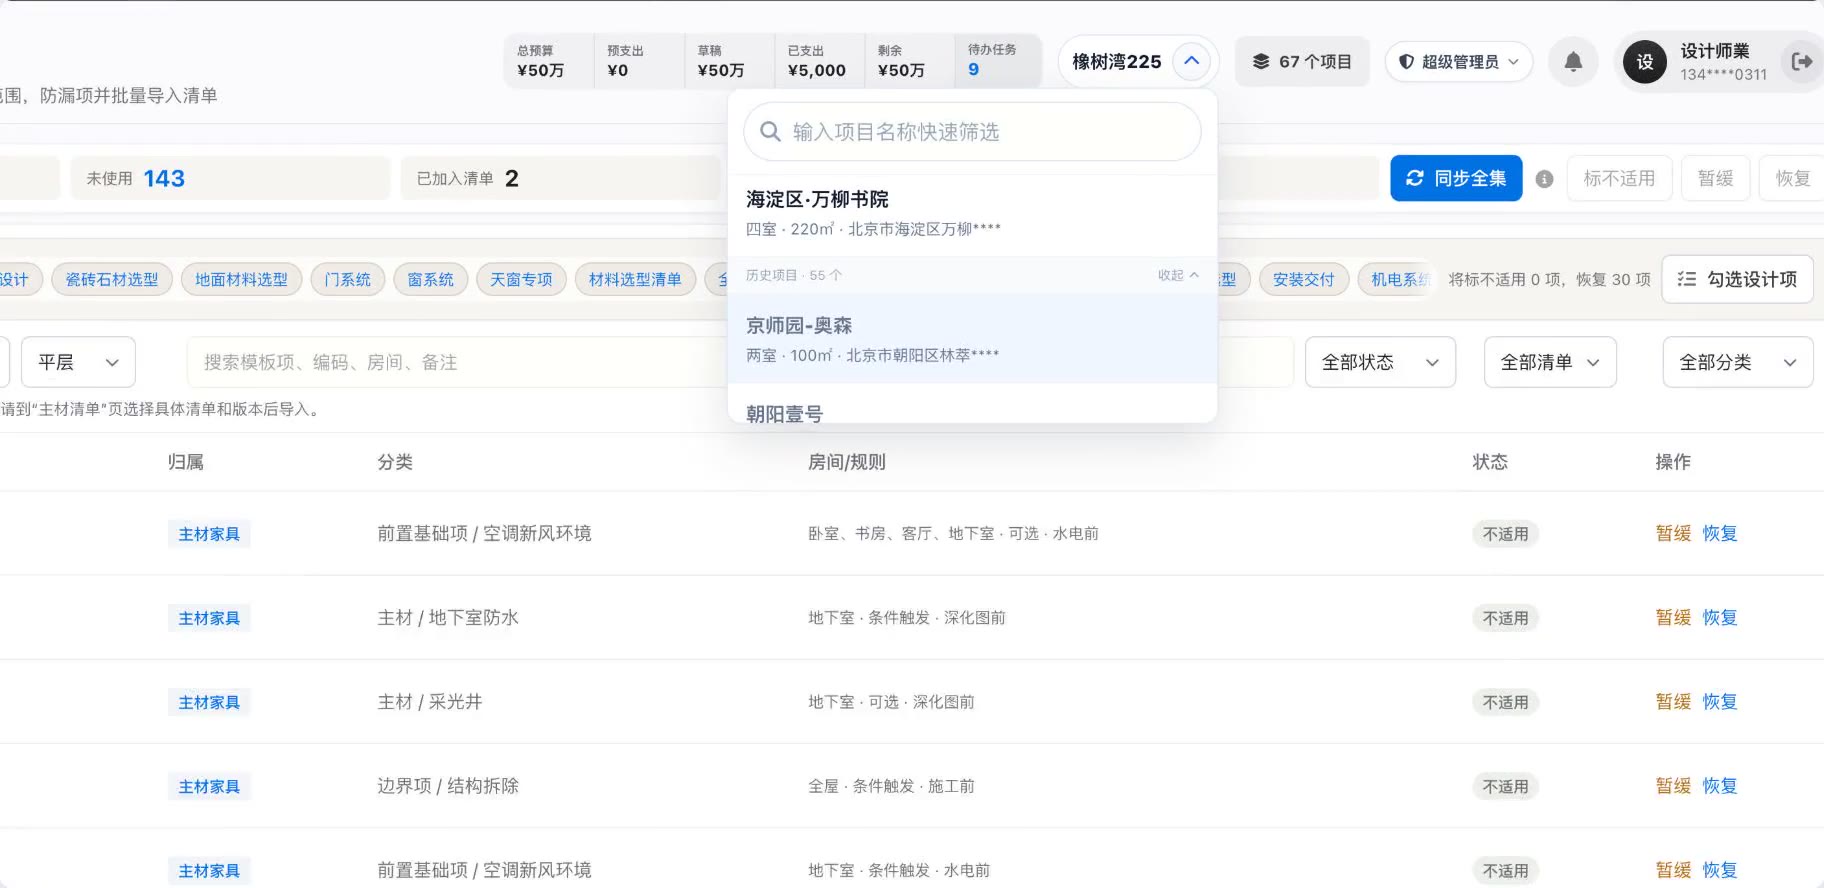Click 不适用 badge in 边界项 / 结构拆除 row

1505,786
